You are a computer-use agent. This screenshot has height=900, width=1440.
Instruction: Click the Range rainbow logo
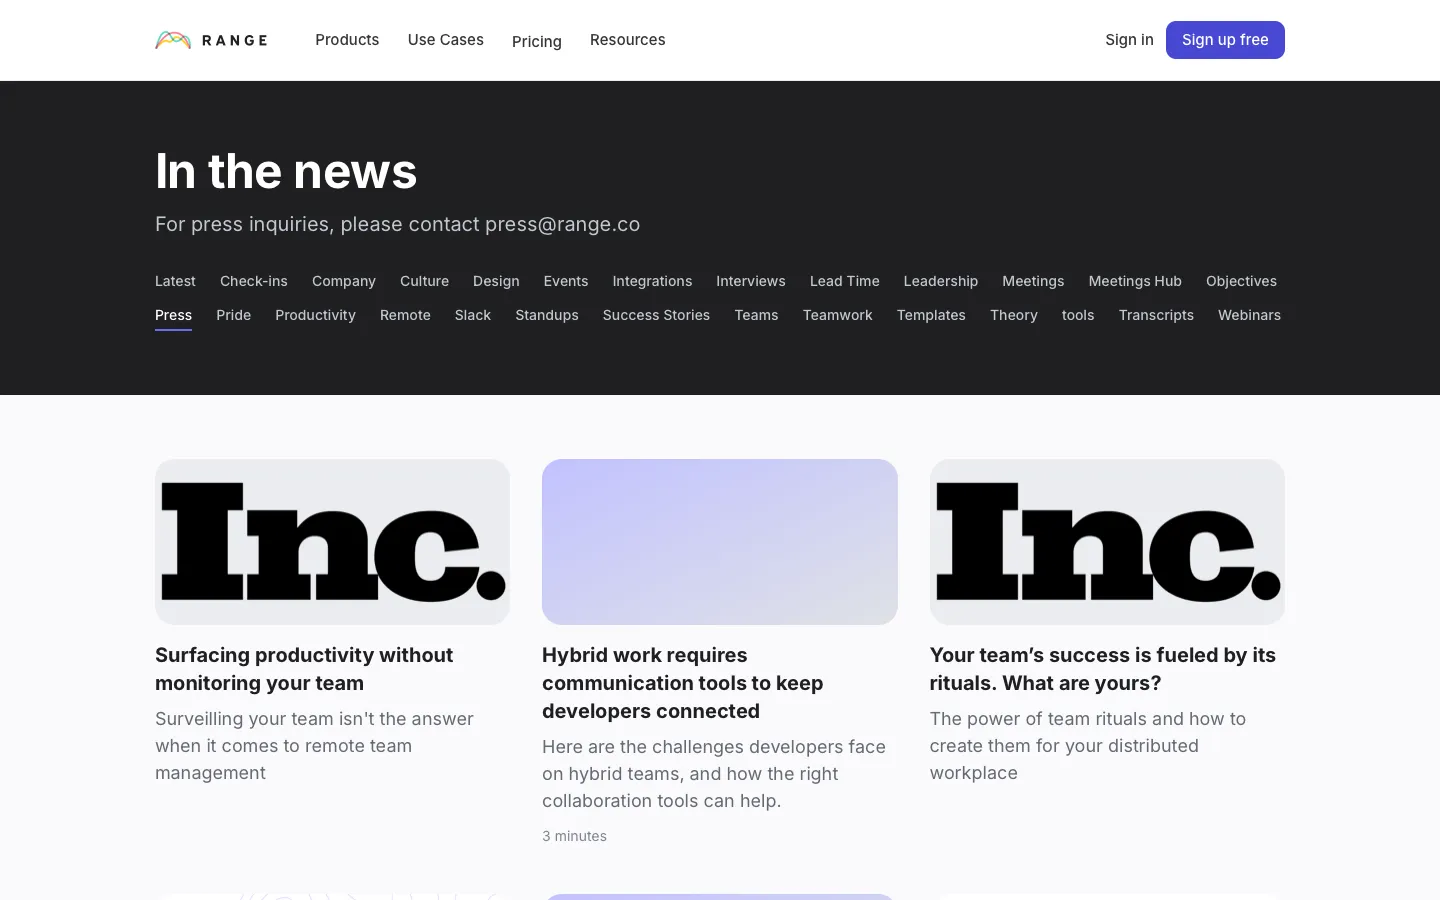211,40
